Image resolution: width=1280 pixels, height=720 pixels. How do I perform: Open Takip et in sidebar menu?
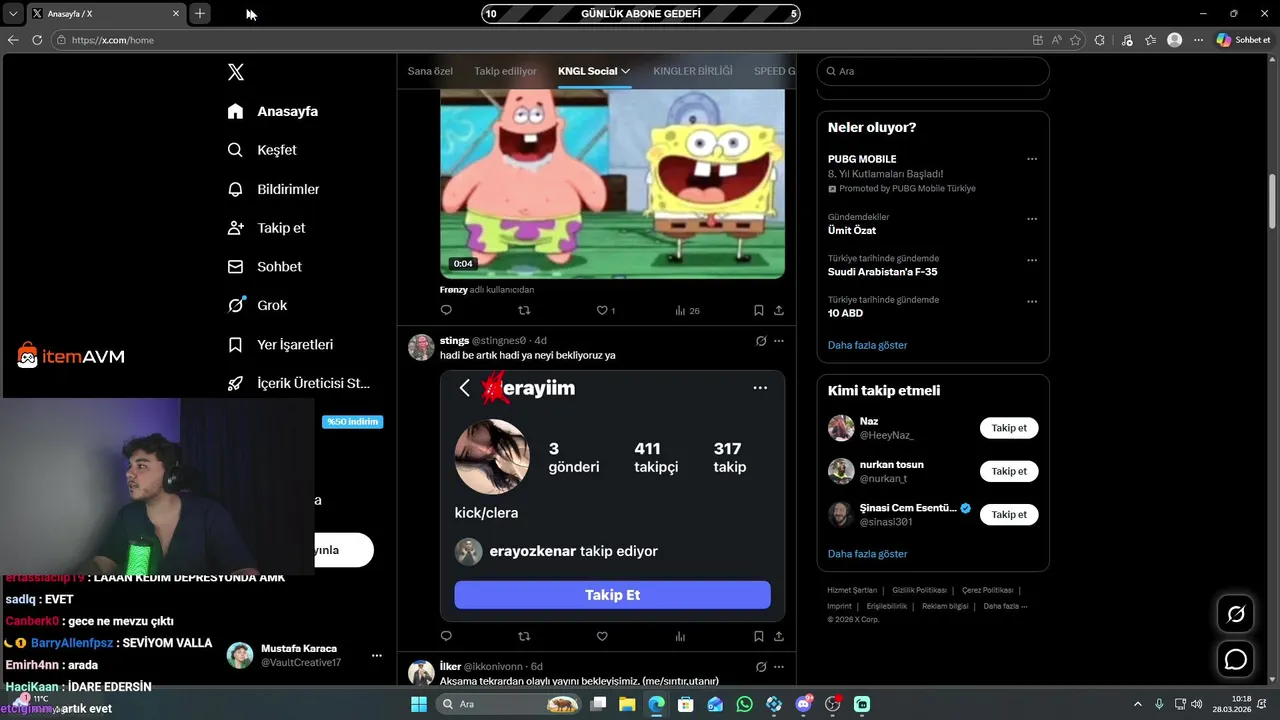click(267, 228)
